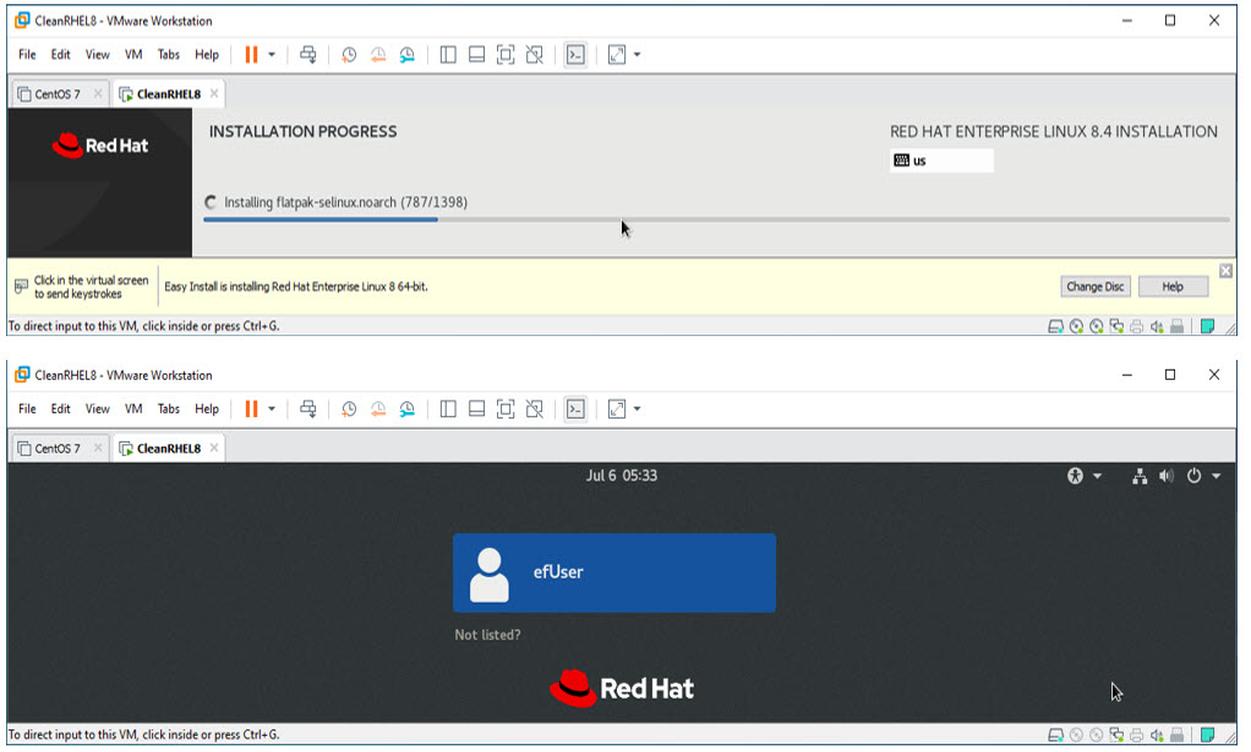Click the take snapshot icon in the installation window toolbar
Viewport: 1251px width, 752px height.
point(348,55)
